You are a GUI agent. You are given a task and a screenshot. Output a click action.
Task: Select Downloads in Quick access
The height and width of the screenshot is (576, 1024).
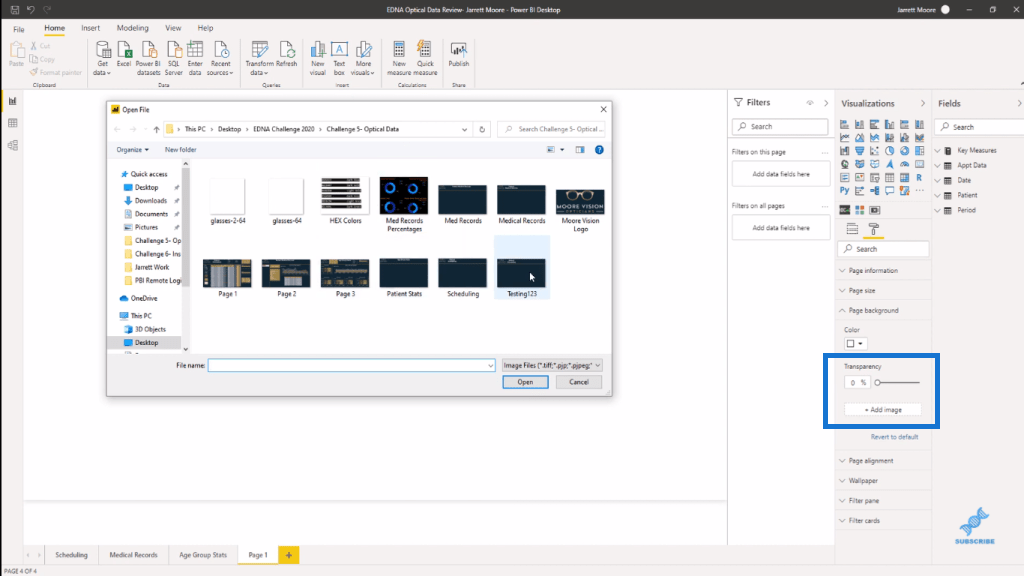pos(151,201)
